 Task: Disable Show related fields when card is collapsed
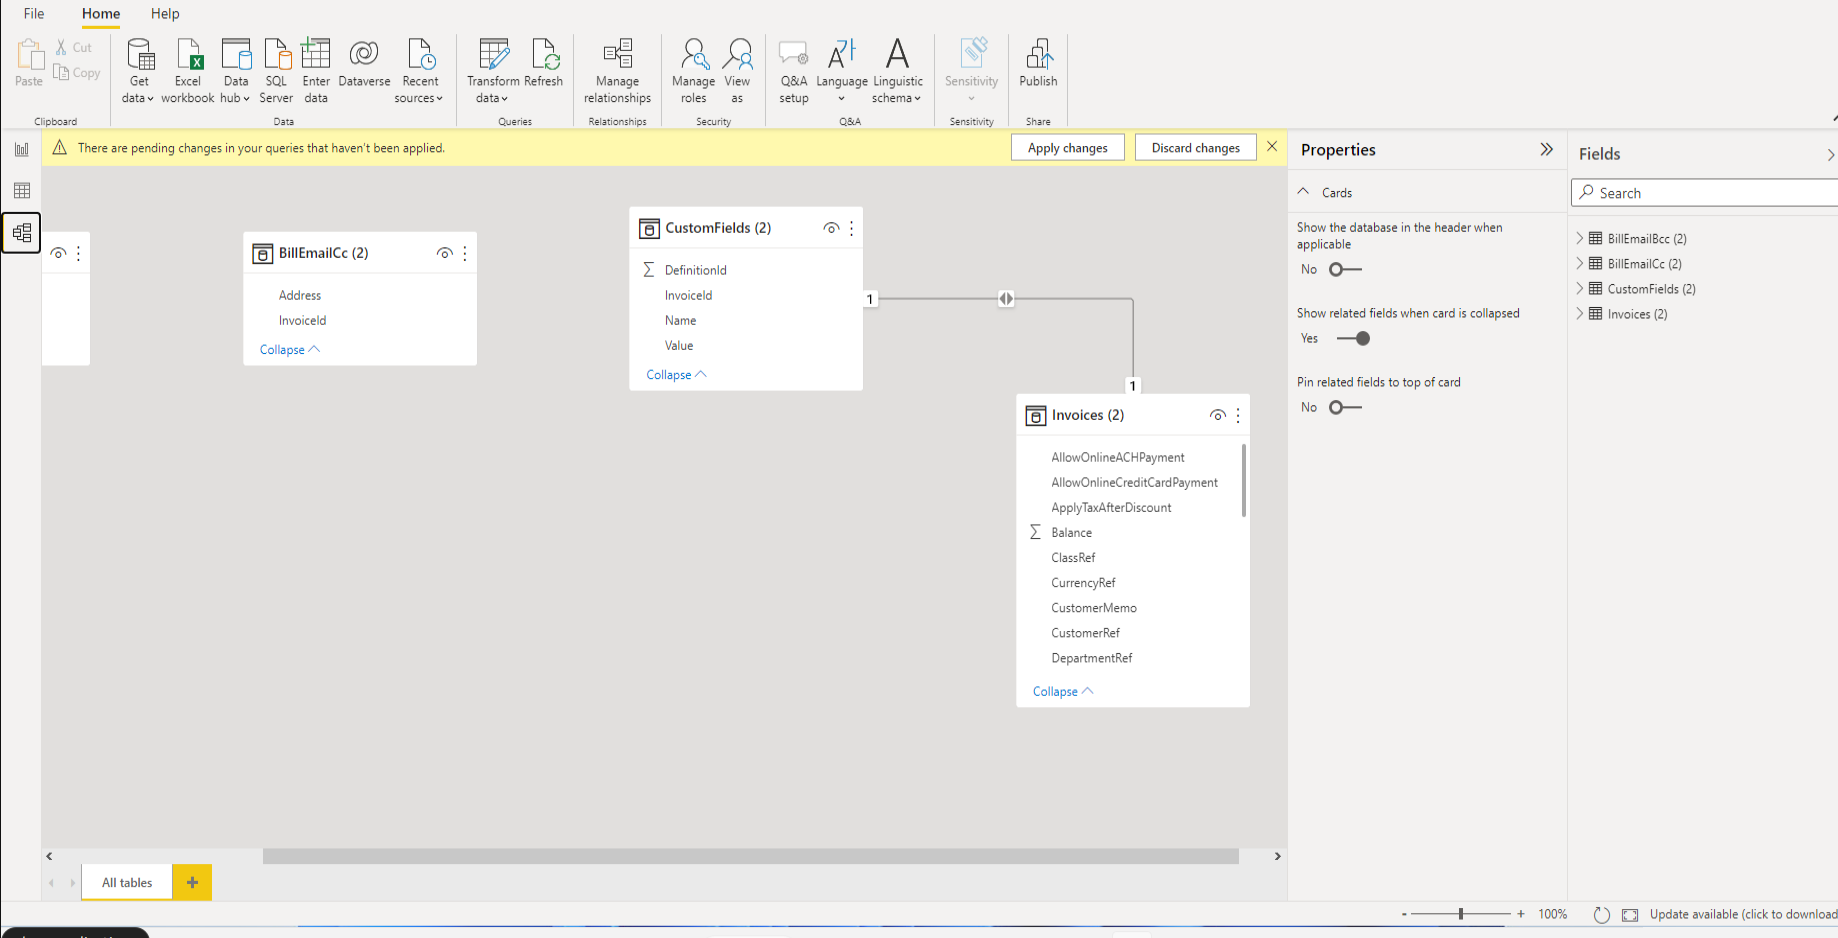coord(1354,338)
